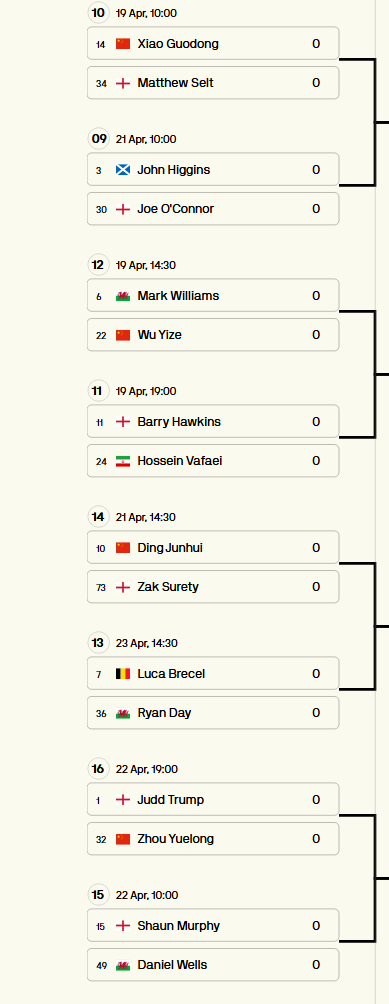Click the China flag beside Xiao Guodong
This screenshot has width=389, height=1004.
pyautogui.click(x=123, y=44)
